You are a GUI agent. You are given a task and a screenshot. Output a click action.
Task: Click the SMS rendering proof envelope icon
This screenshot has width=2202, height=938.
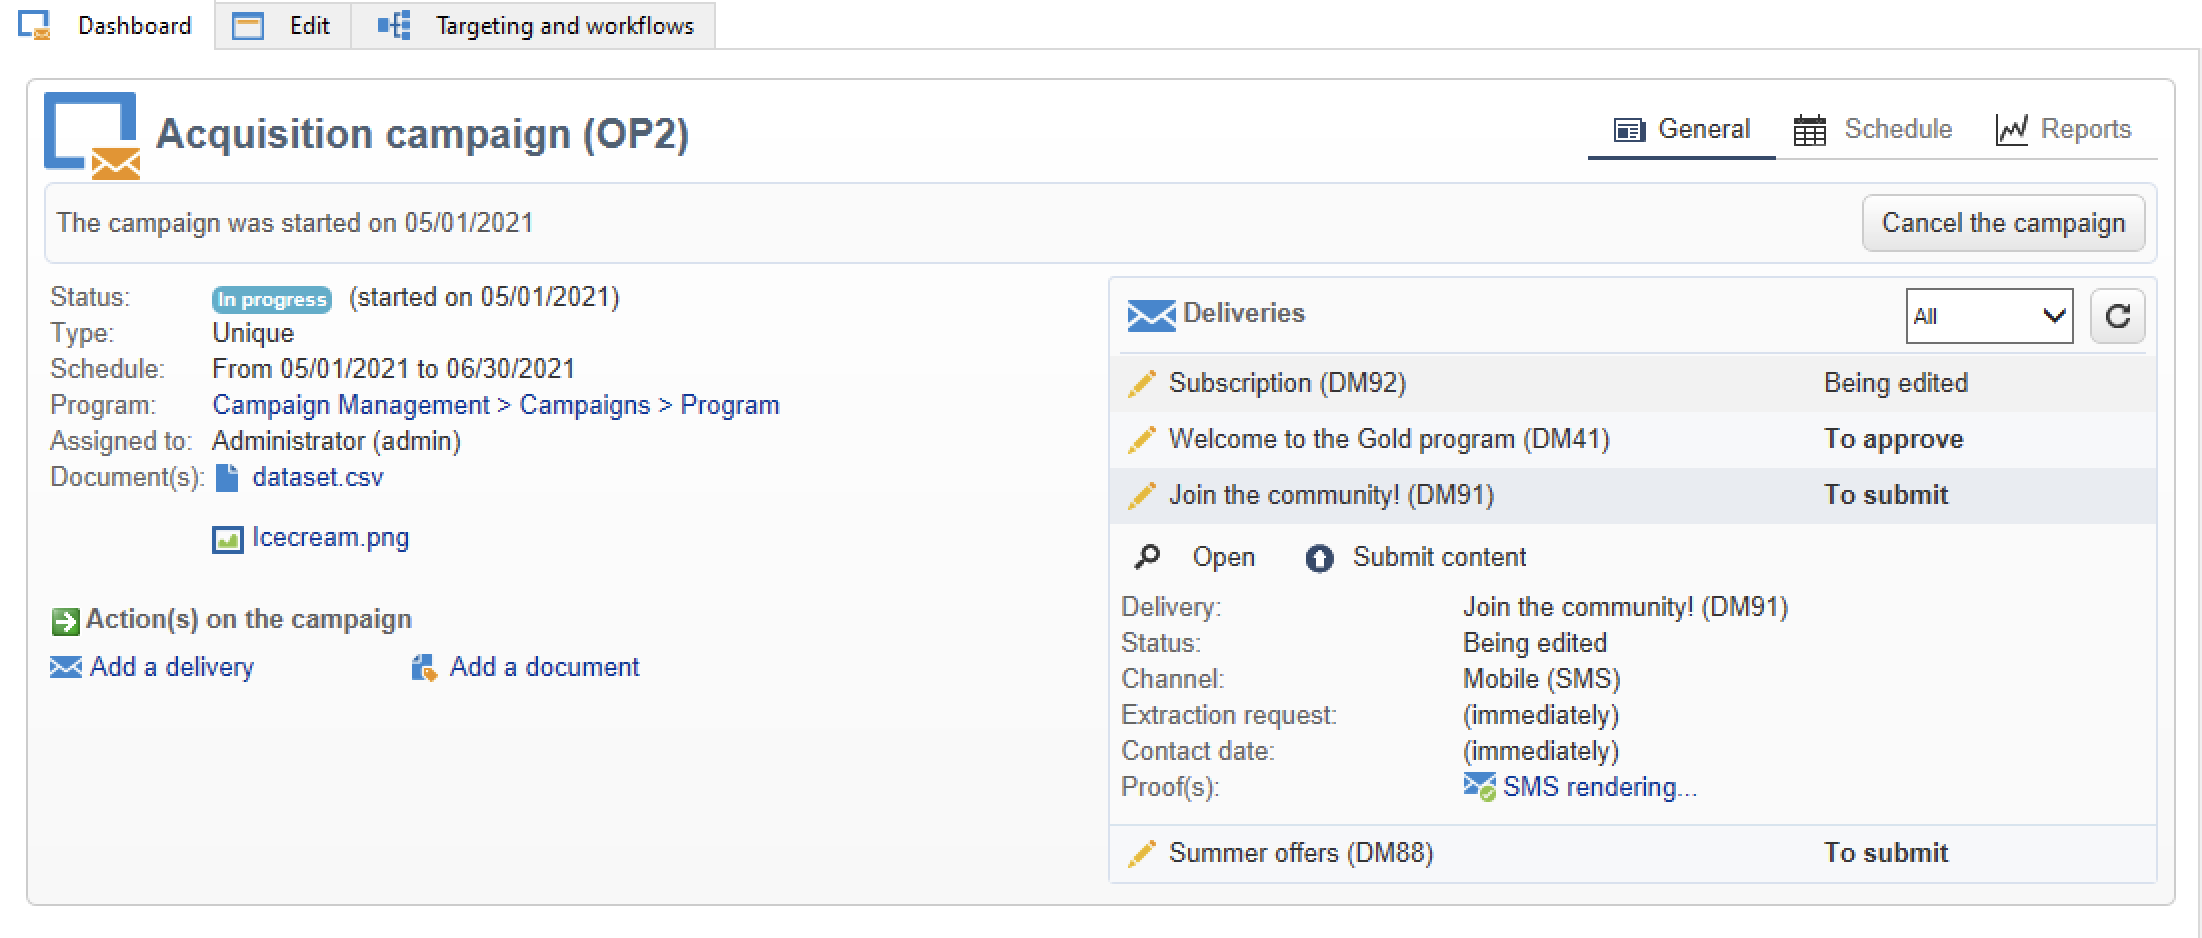pos(1479,787)
